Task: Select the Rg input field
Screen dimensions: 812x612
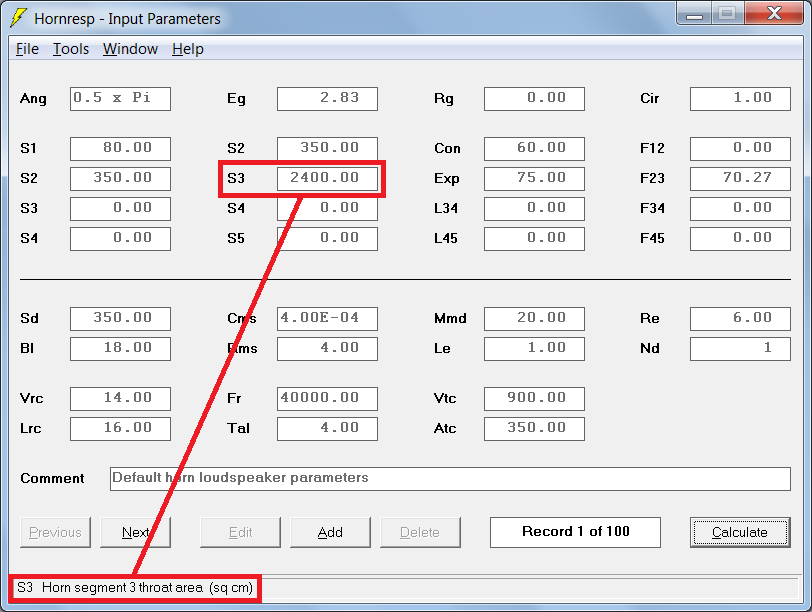Action: [x=534, y=99]
